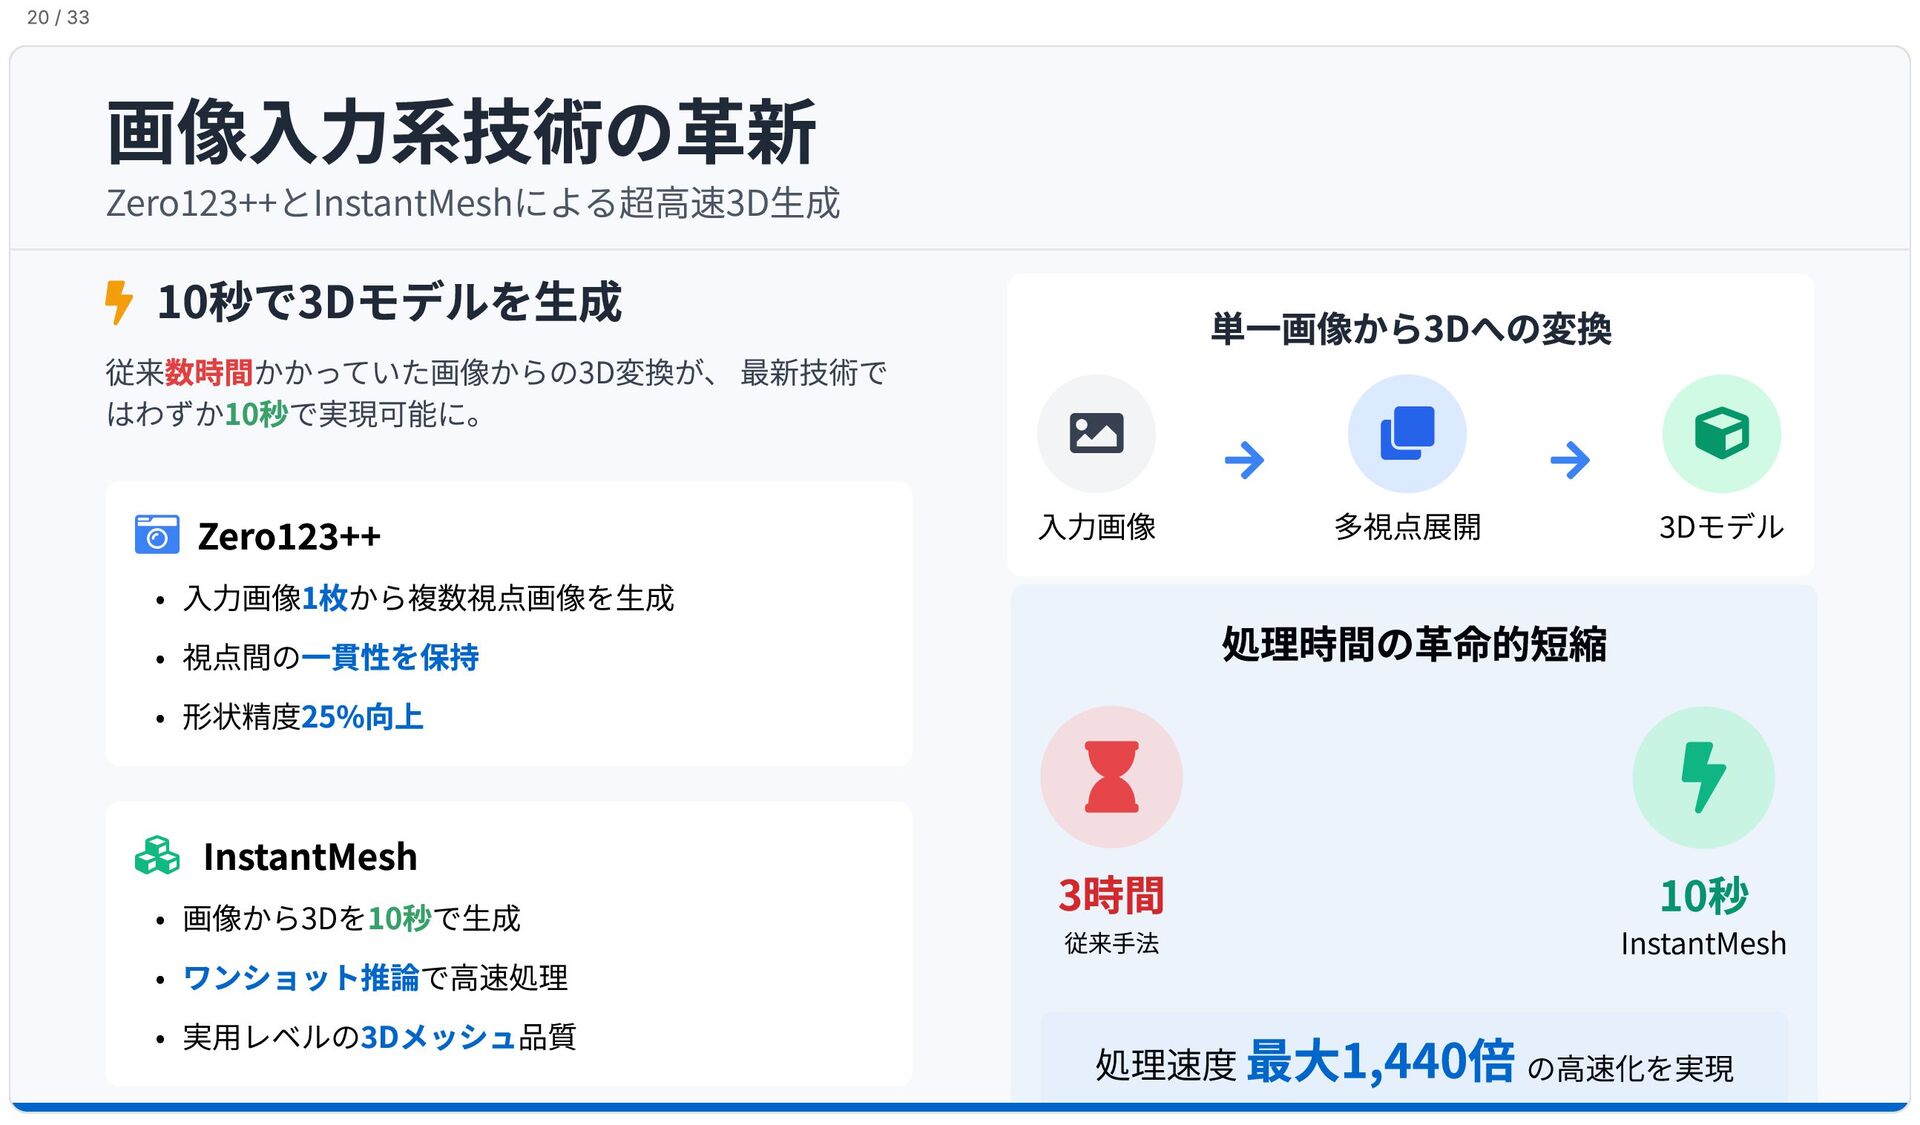Click the green 10秒 value under bolt
The width and height of the screenshot is (1920, 1125).
coord(1704,895)
